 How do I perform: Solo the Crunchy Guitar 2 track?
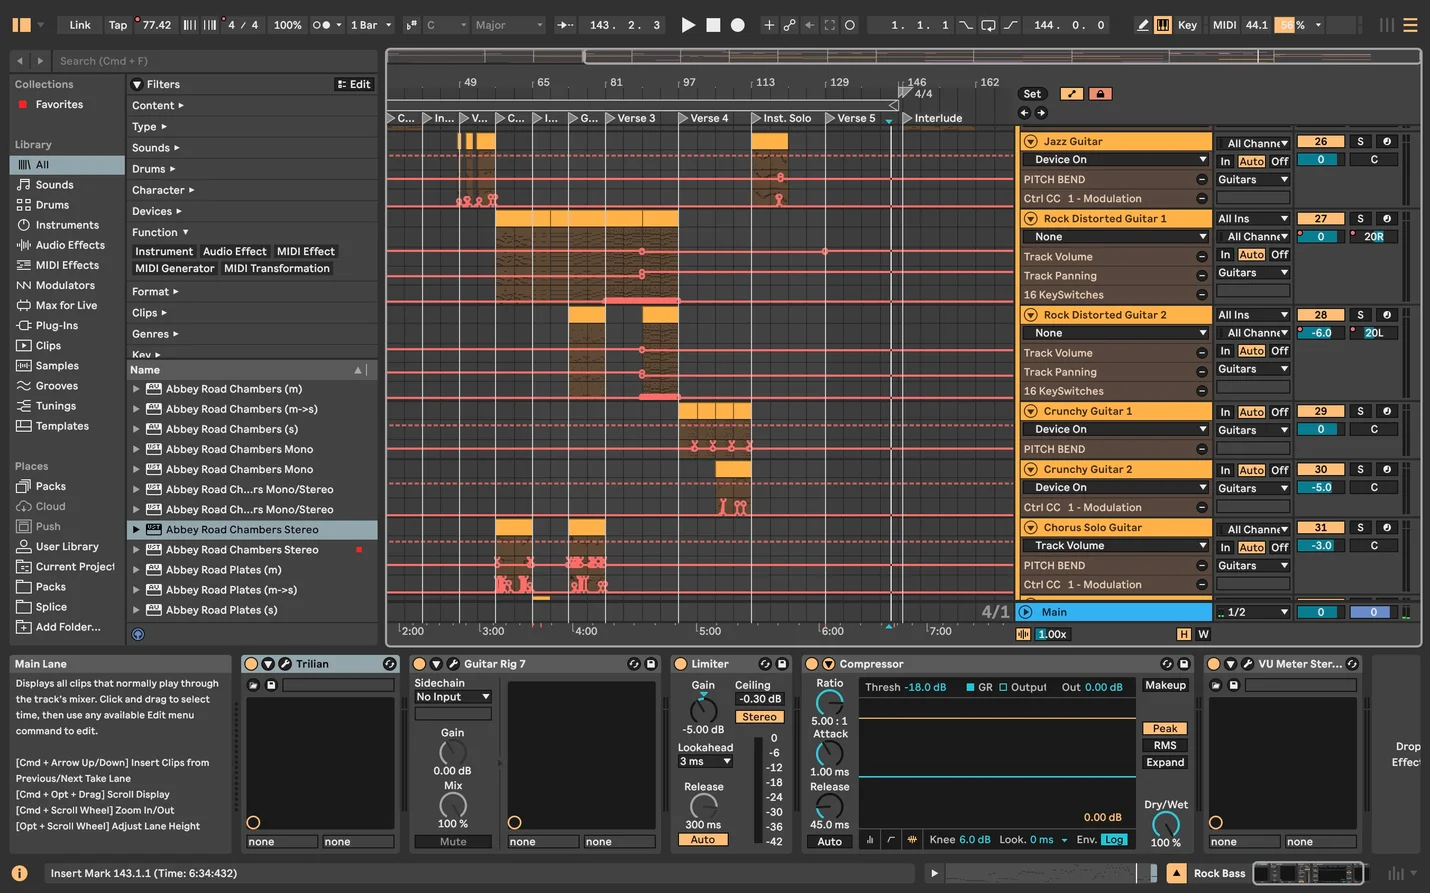[1360, 470]
